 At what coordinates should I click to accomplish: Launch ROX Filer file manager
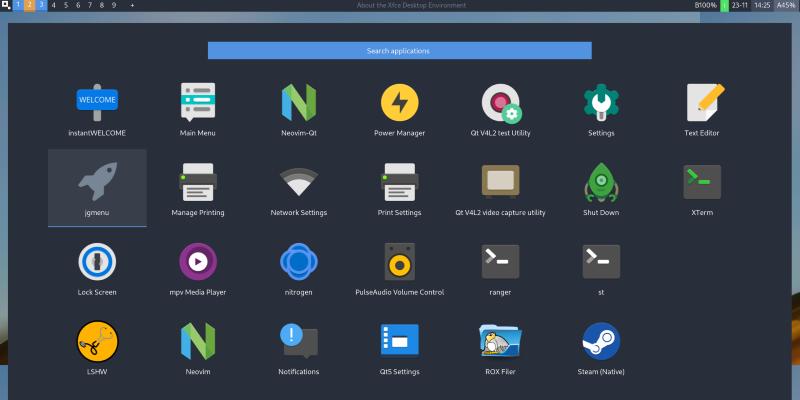(x=500, y=341)
